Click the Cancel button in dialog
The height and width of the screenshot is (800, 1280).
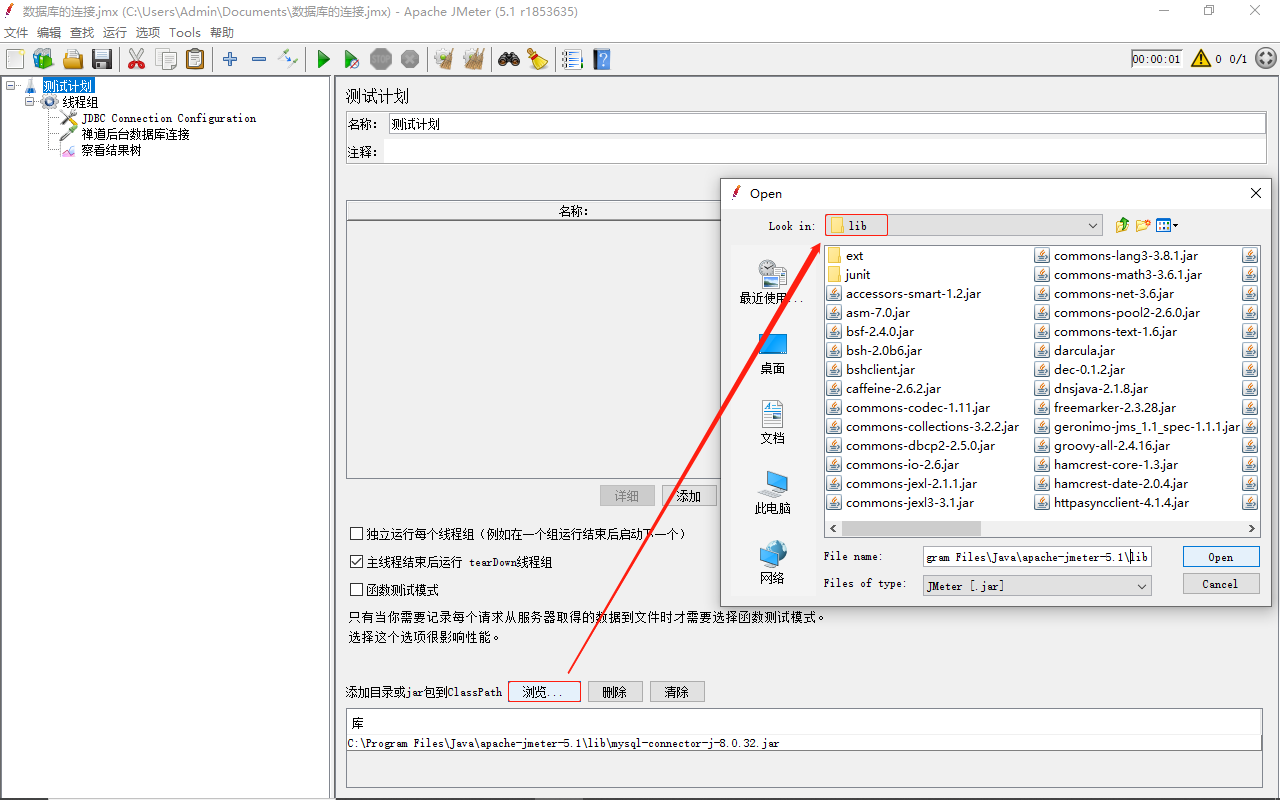pyautogui.click(x=1220, y=584)
